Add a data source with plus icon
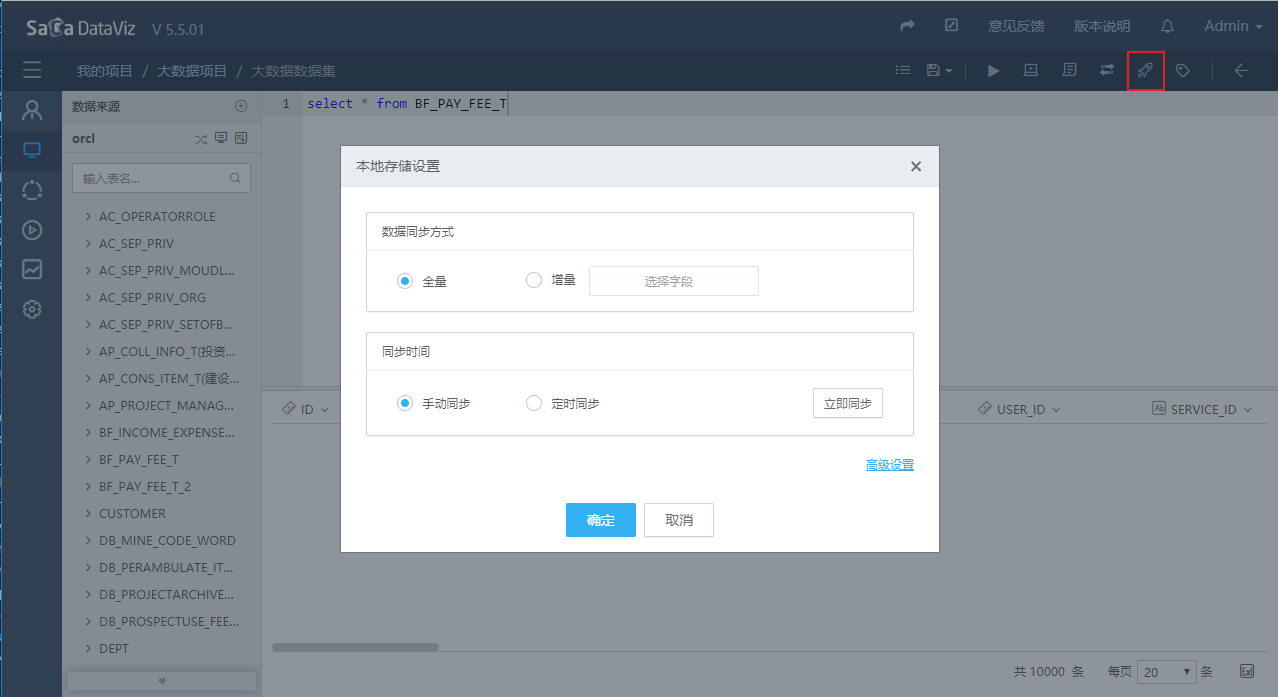 (240, 106)
